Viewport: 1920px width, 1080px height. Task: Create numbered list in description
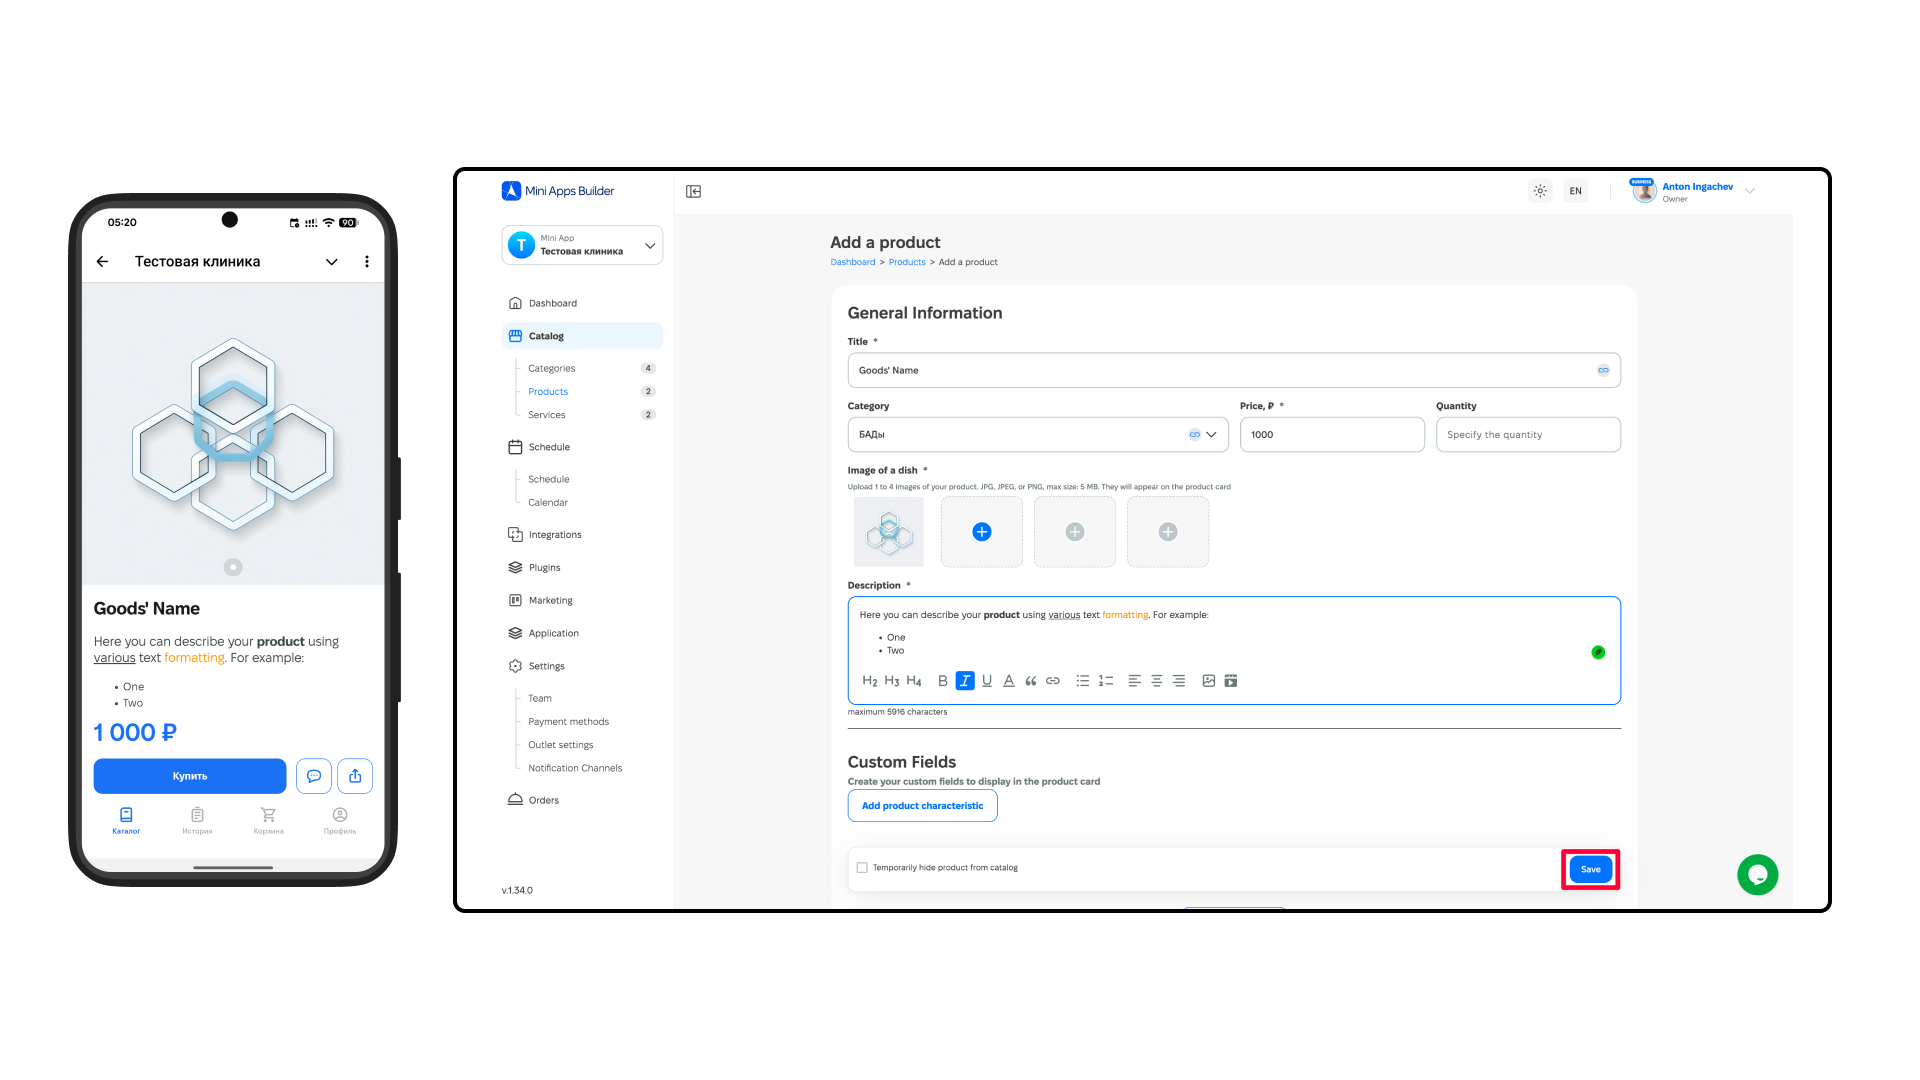tap(1106, 681)
